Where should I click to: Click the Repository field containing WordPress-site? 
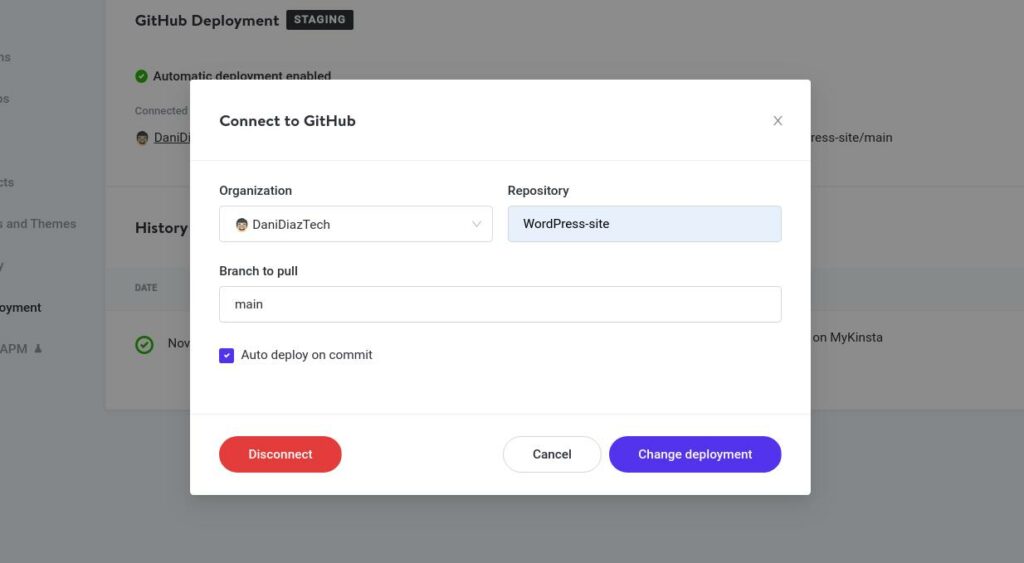pyautogui.click(x=645, y=224)
